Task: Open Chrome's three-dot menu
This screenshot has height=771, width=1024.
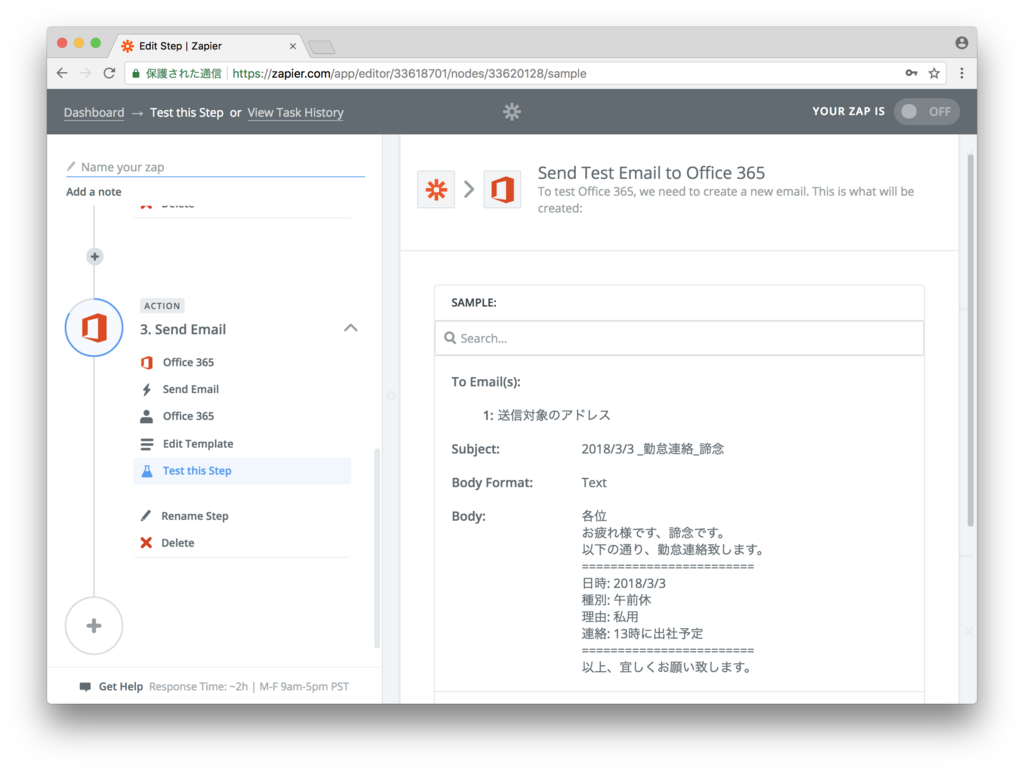Action: point(961,73)
